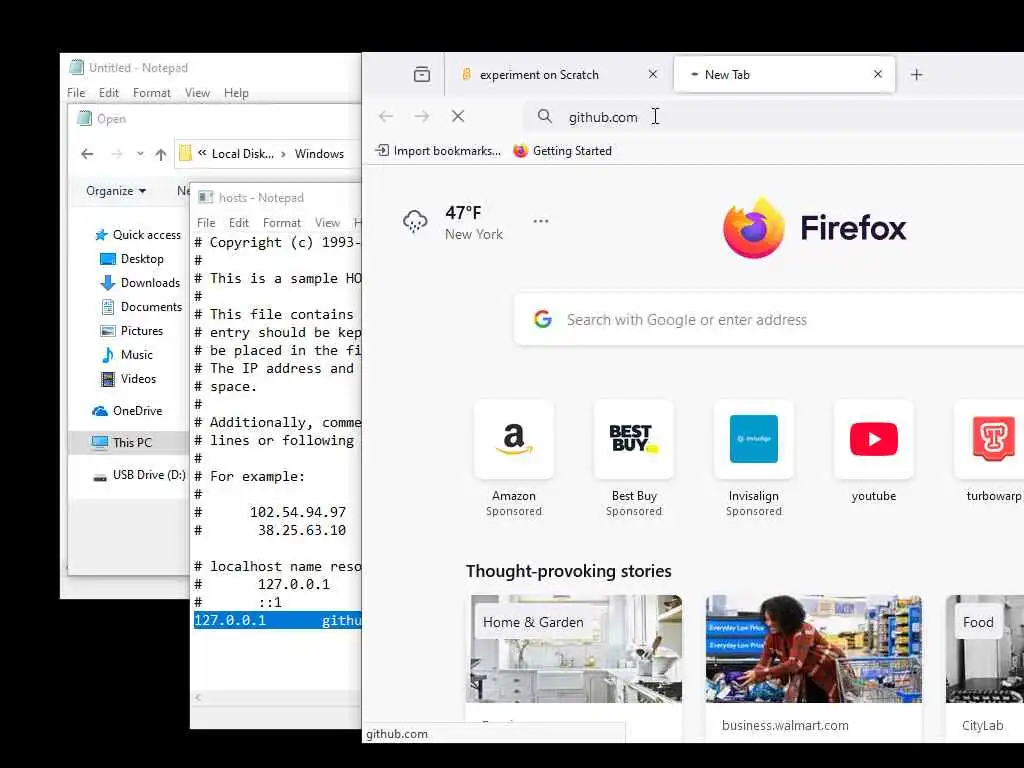Screen dimensions: 1024x768
Task: Click the folder icon in Open dialog address bar
Action: [x=185, y=153]
